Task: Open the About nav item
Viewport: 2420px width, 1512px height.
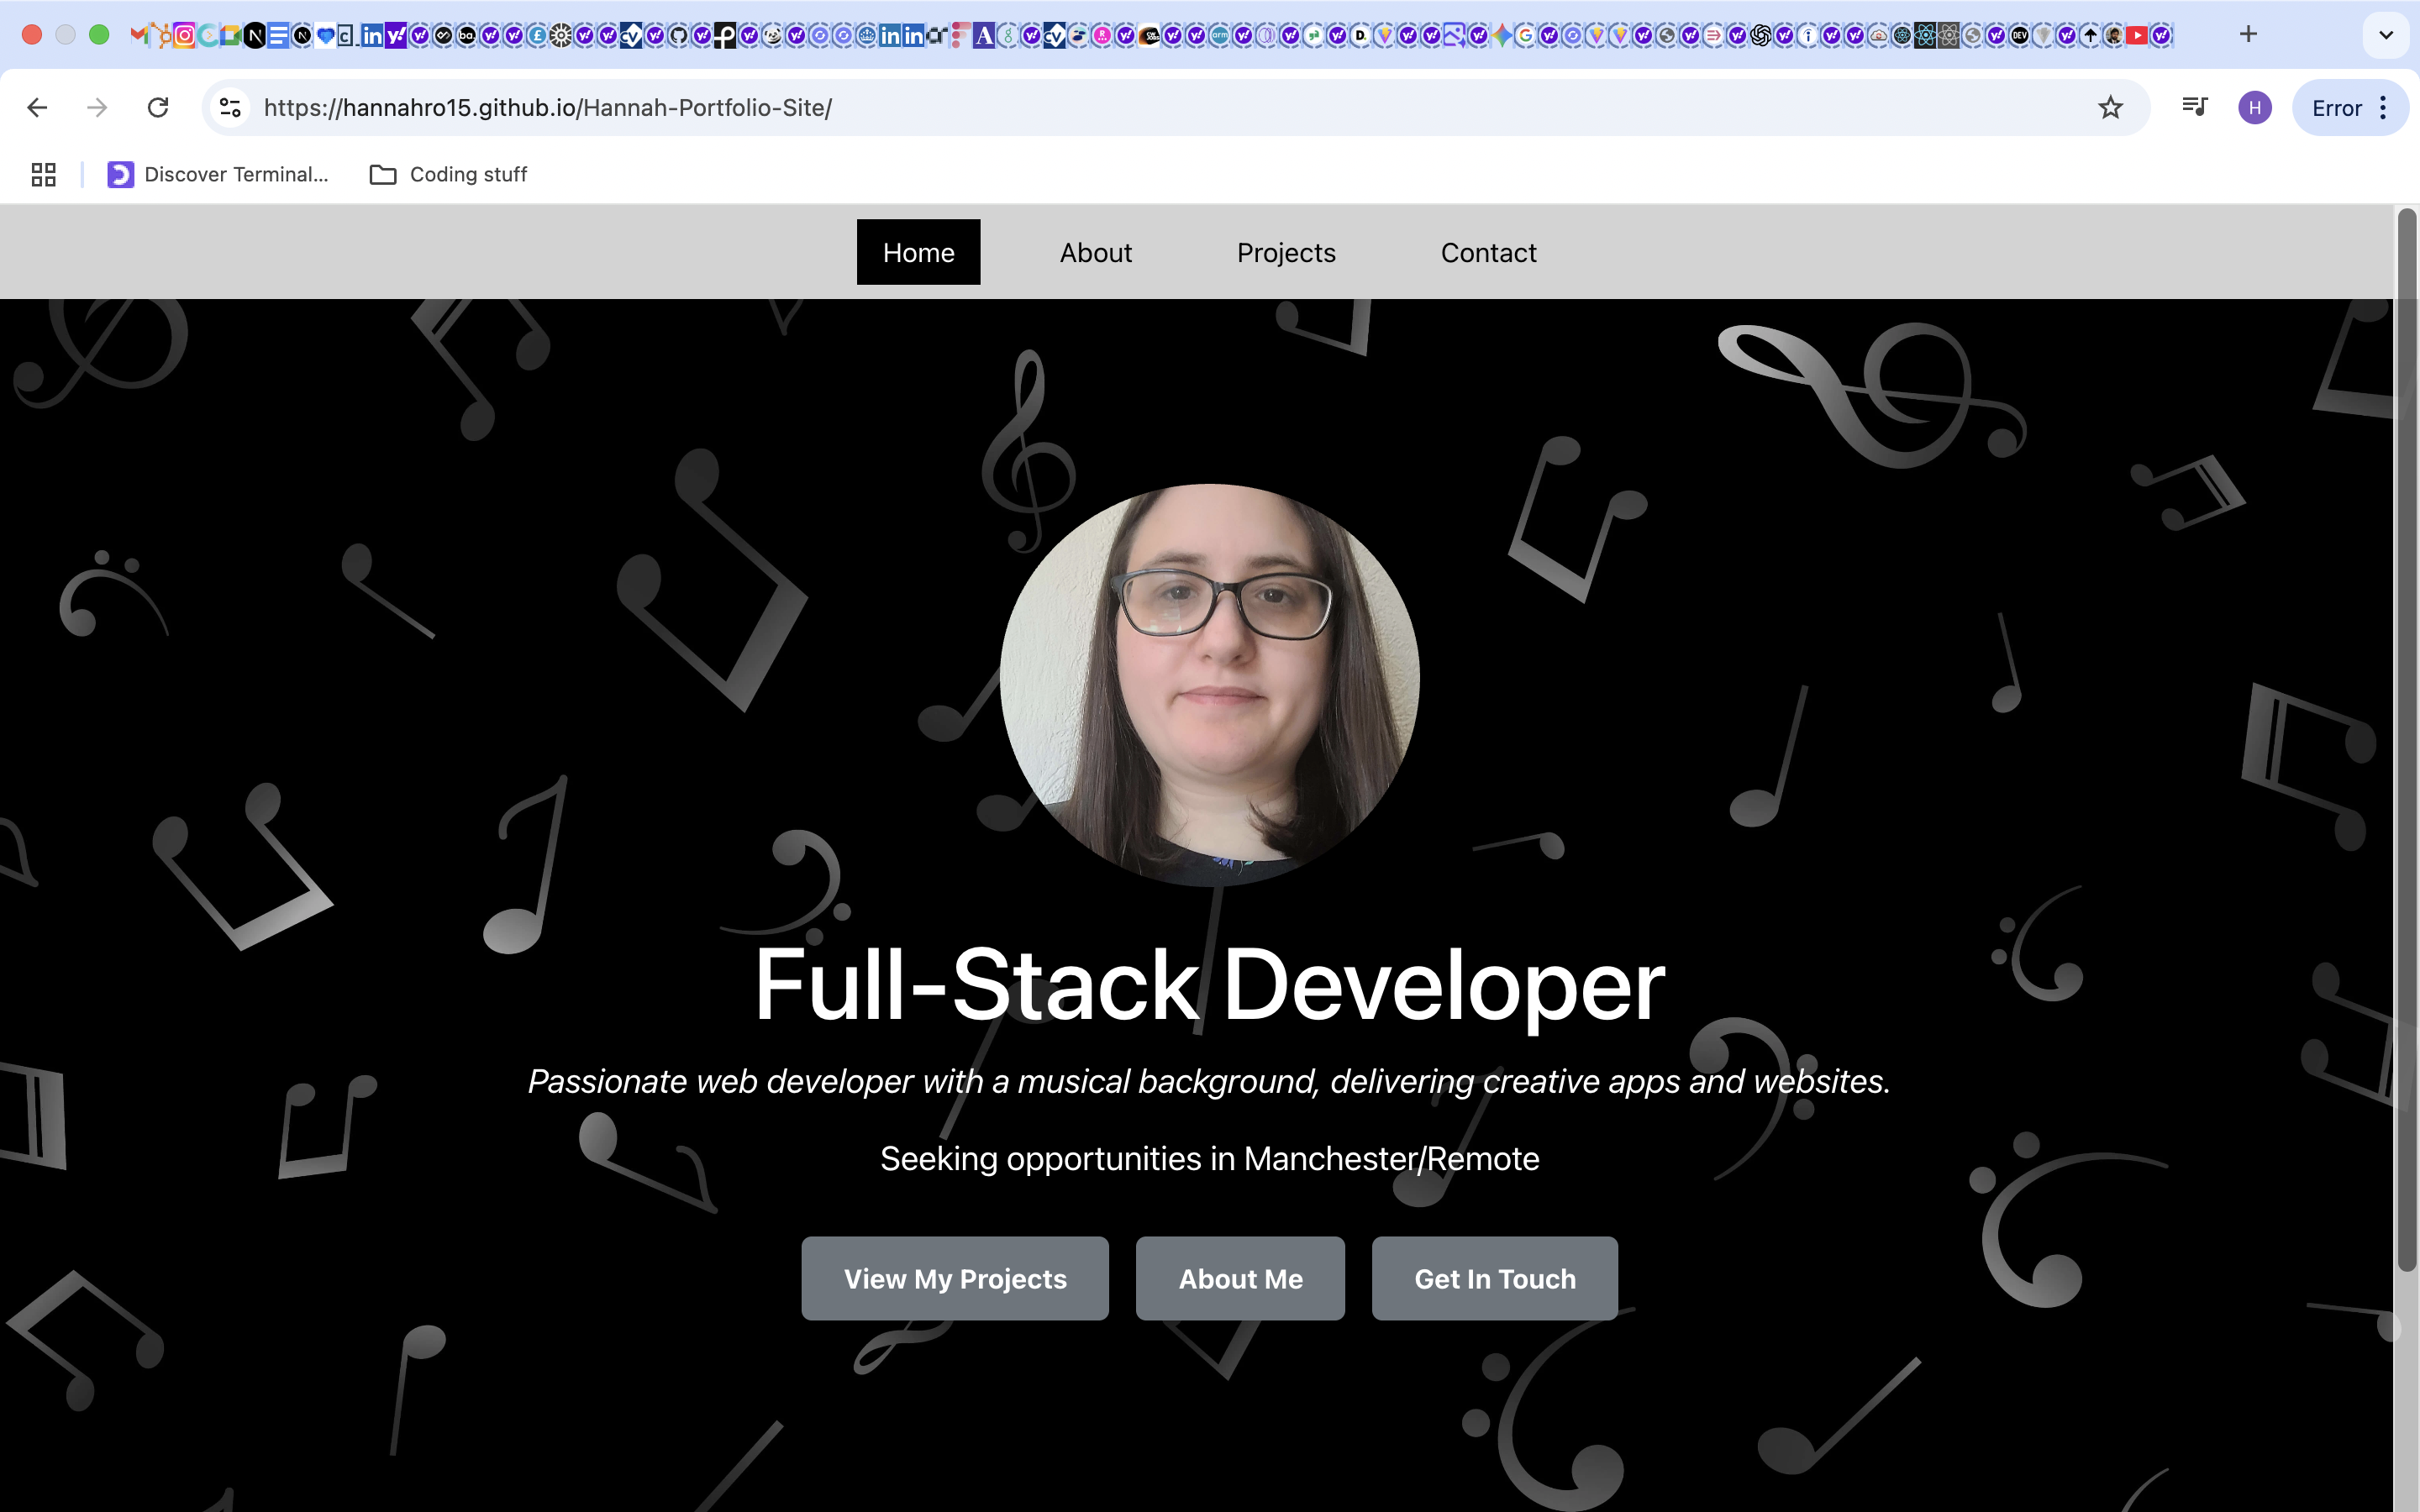Action: click(x=1096, y=253)
